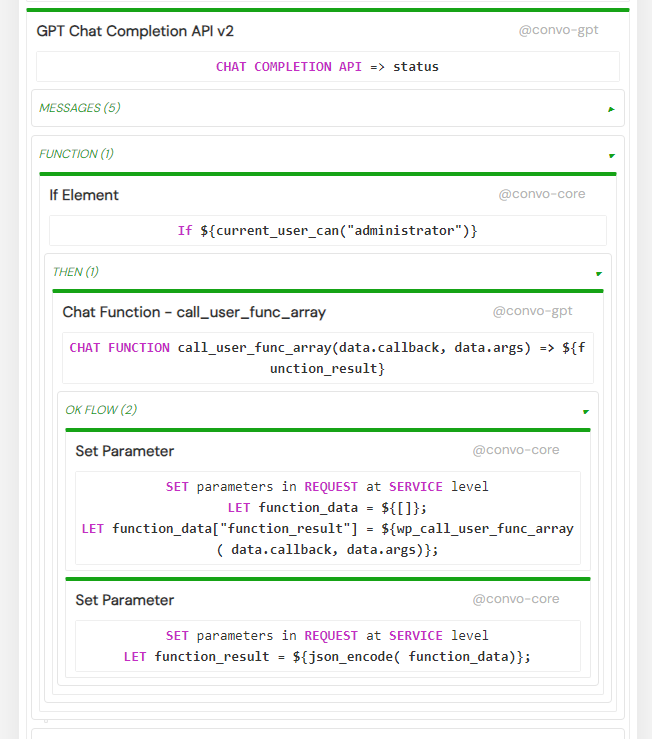This screenshot has height=739, width=652.
Task: Open the wp_call_user_func_array parameter code box
Action: click(328, 518)
